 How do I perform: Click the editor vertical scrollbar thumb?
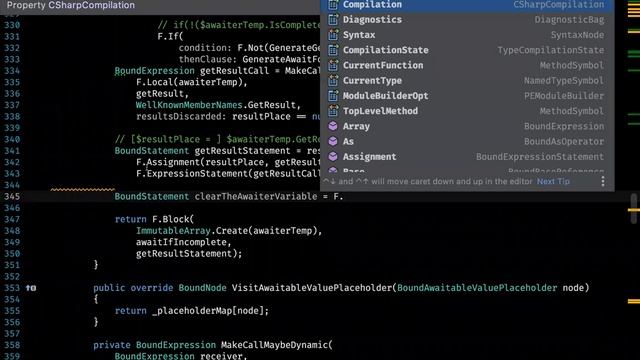pyautogui.click(x=633, y=209)
